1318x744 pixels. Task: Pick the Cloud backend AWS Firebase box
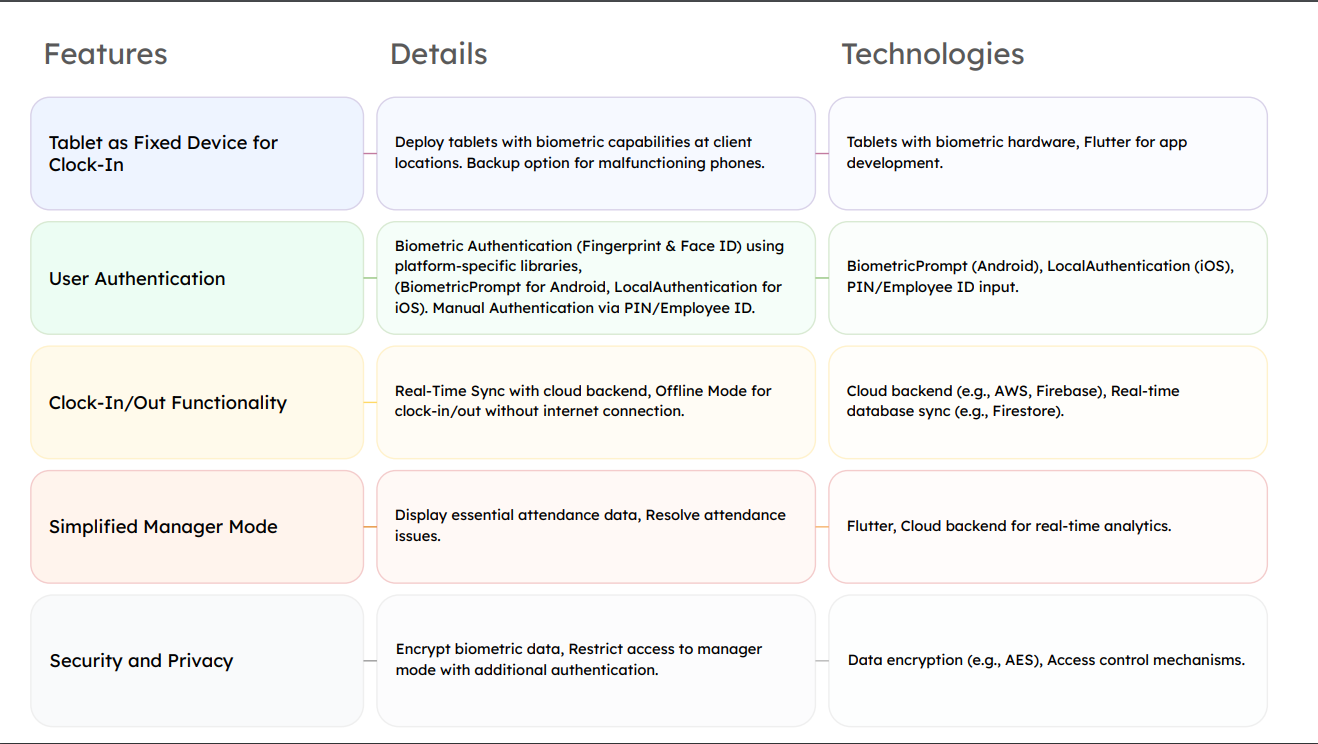pos(1047,401)
